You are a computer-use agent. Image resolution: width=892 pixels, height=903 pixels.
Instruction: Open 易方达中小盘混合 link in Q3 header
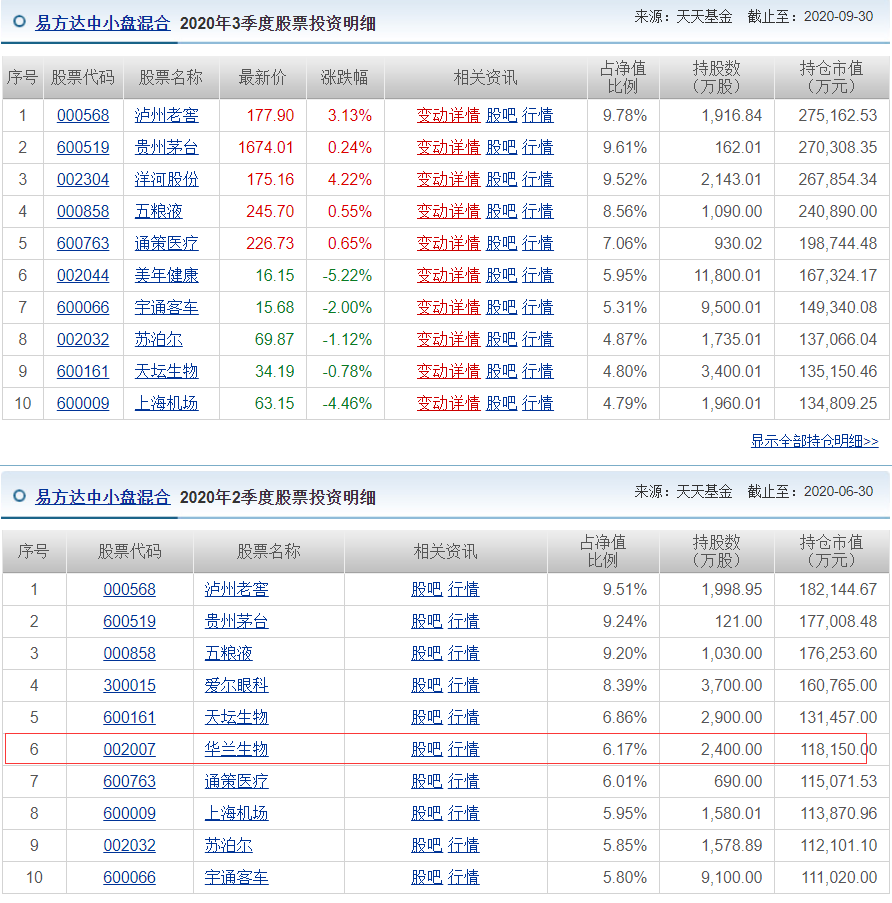(103, 23)
